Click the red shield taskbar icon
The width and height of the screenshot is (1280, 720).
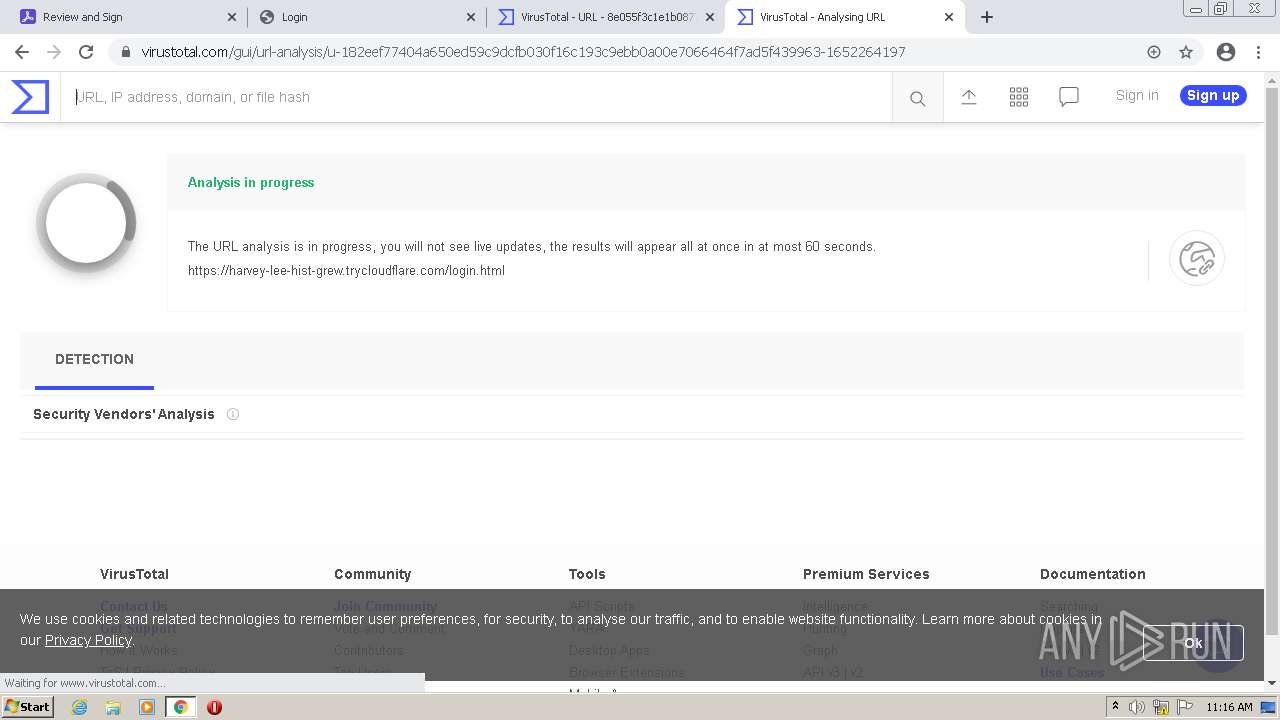pos(214,707)
